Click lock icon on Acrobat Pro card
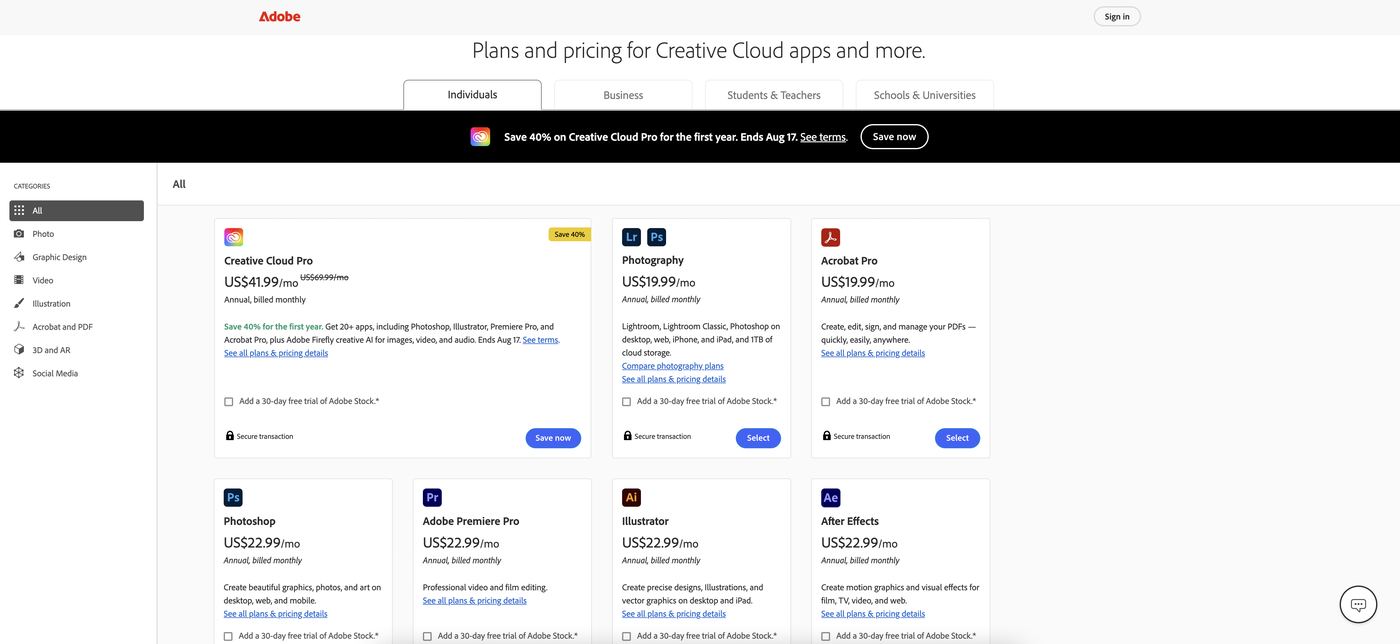Viewport: 1400px width, 644px height. coord(827,436)
